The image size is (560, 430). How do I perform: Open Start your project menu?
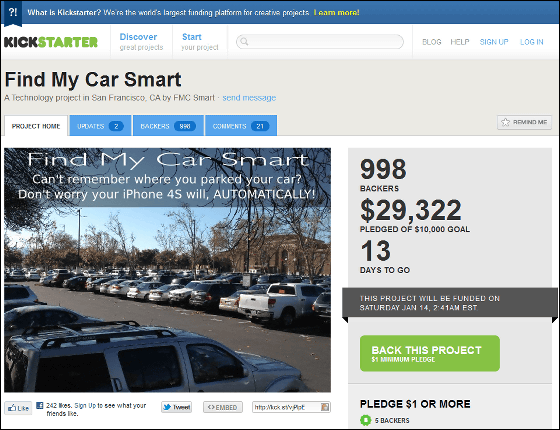click(x=200, y=42)
